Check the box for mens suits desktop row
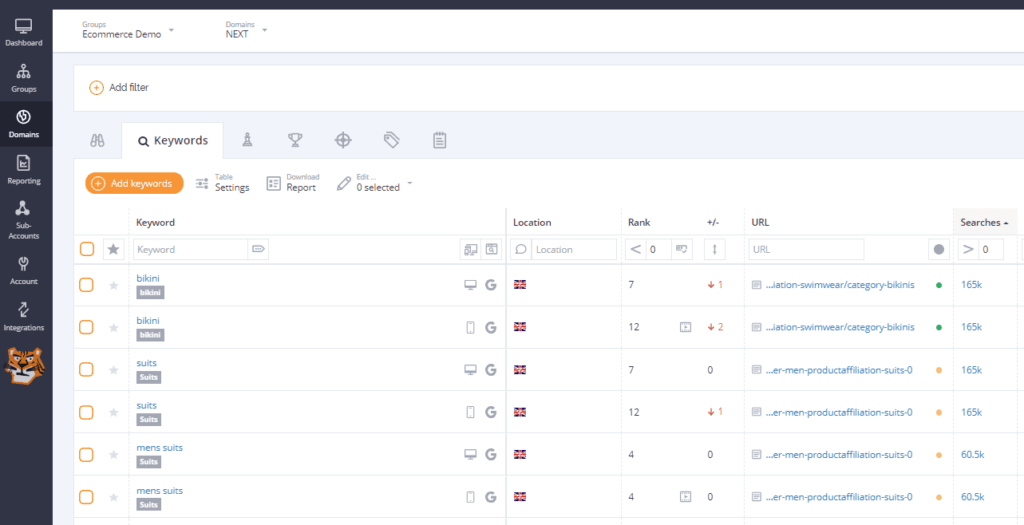Viewport: 1024px width, 525px height. [x=87, y=454]
